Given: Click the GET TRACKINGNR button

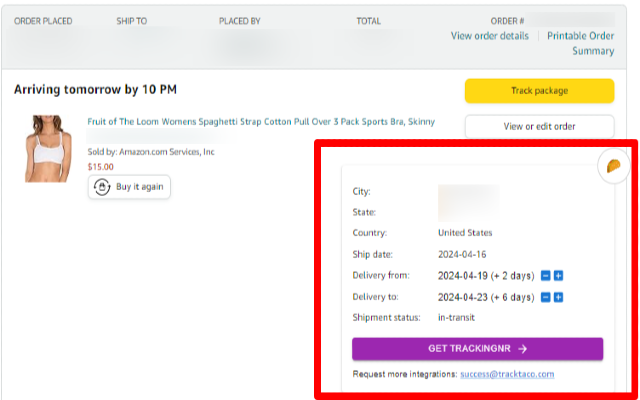Looking at the screenshot, I should tap(478, 349).
